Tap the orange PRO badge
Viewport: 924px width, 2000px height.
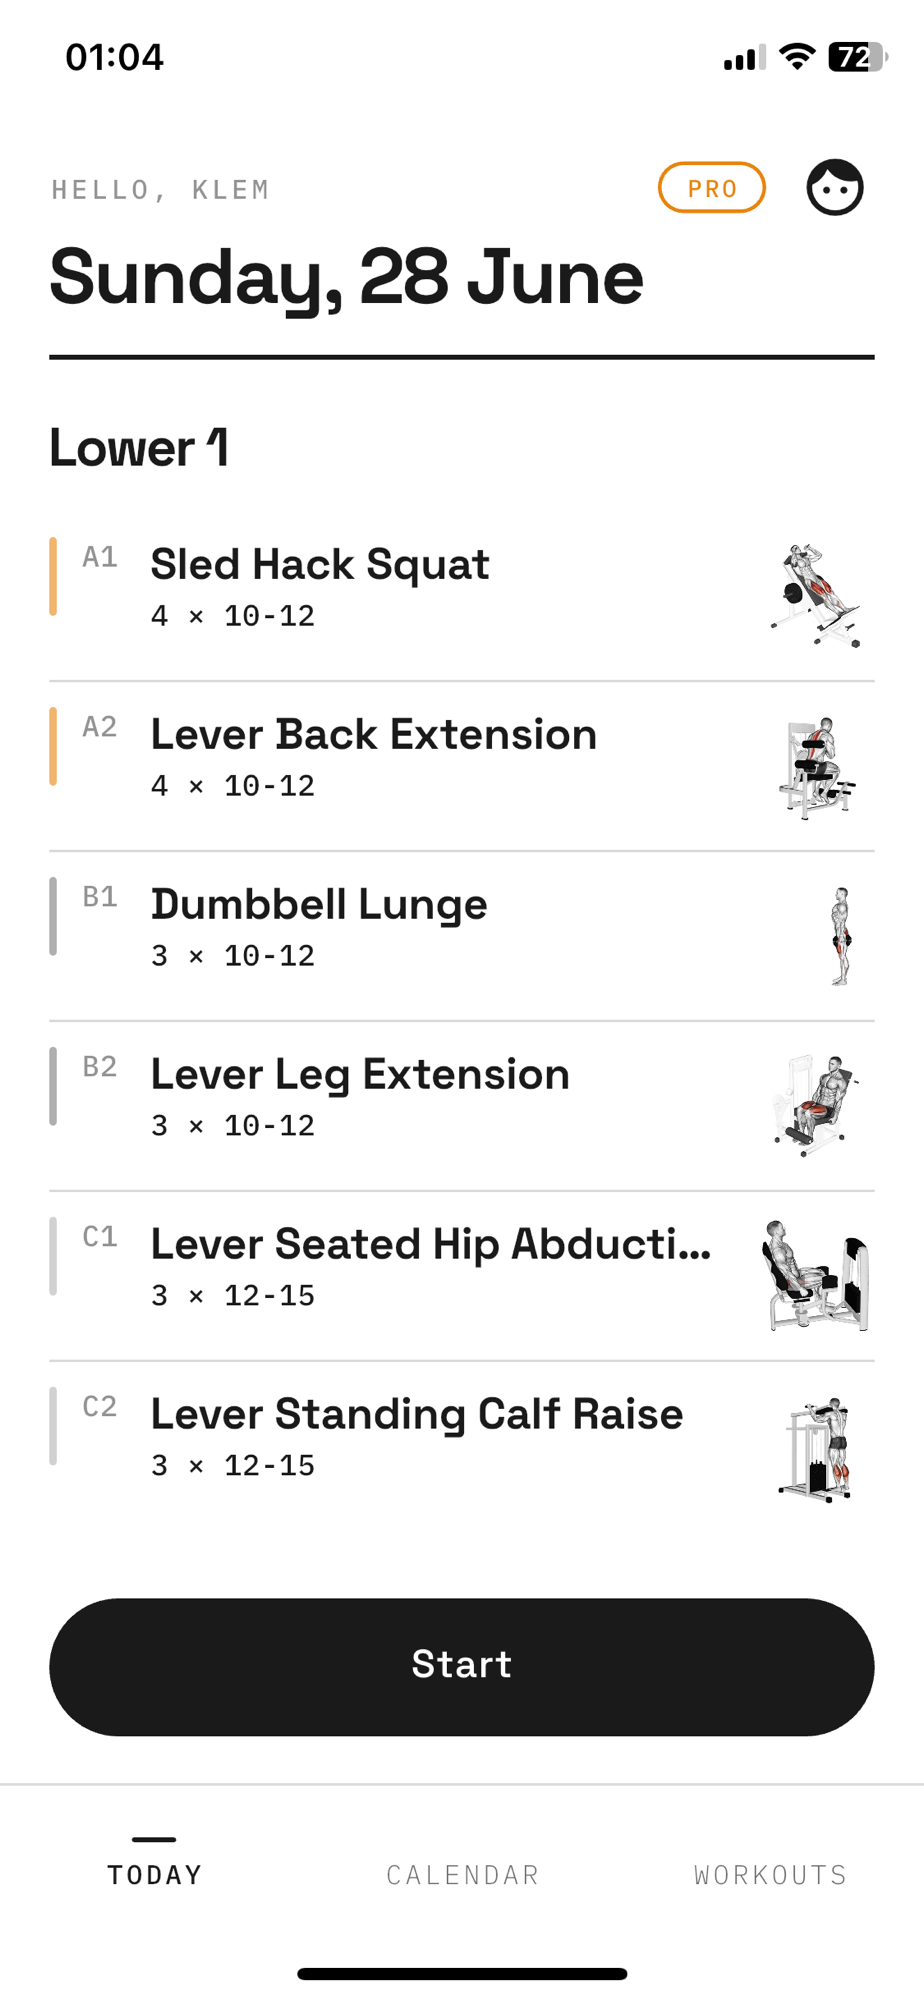712,188
